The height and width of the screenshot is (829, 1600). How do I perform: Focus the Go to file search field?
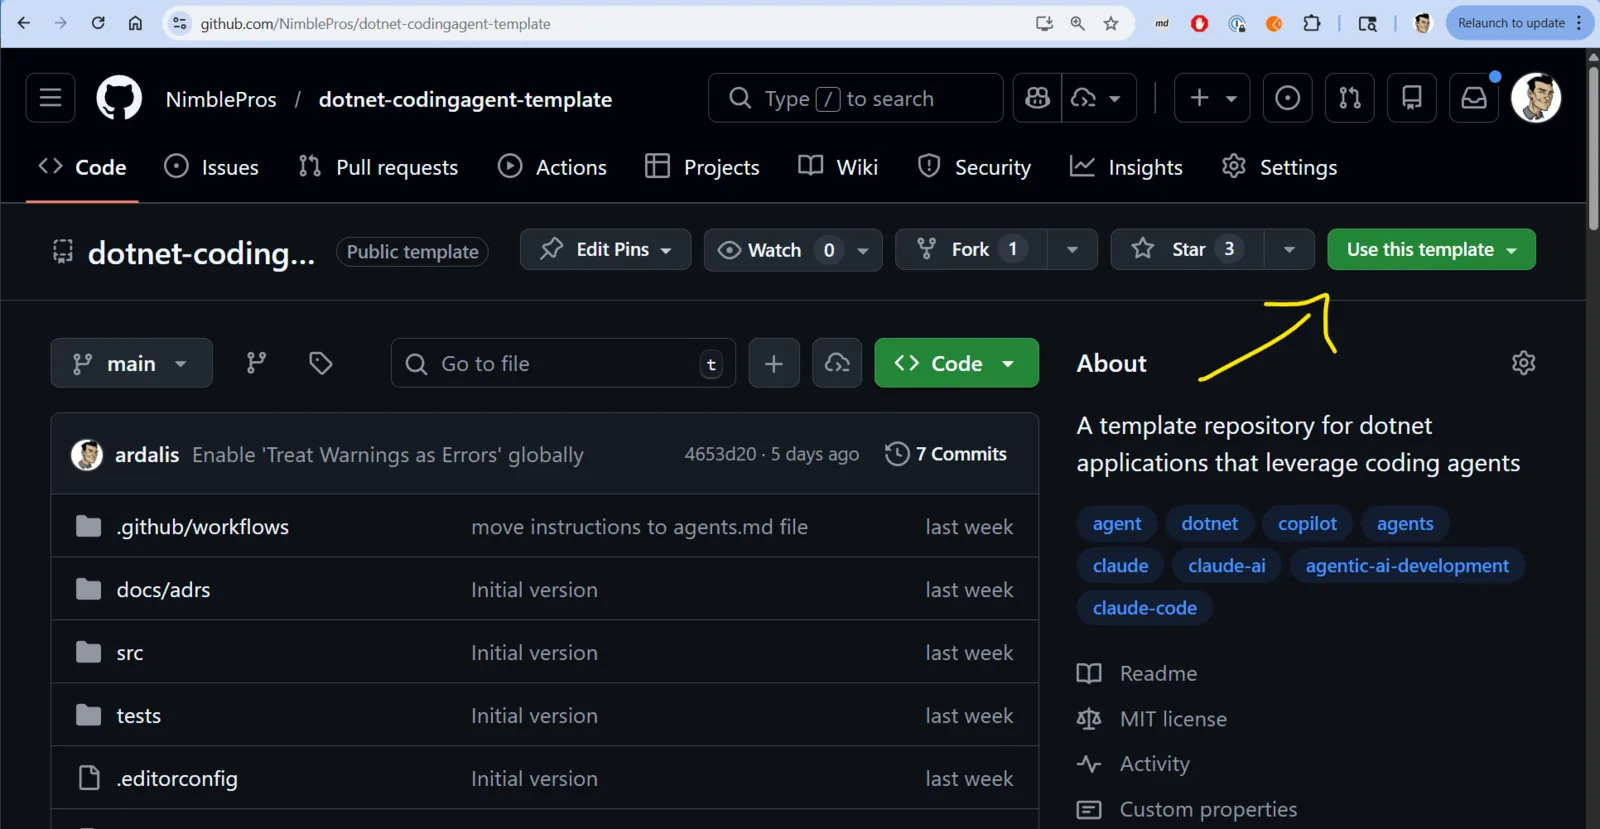(563, 363)
